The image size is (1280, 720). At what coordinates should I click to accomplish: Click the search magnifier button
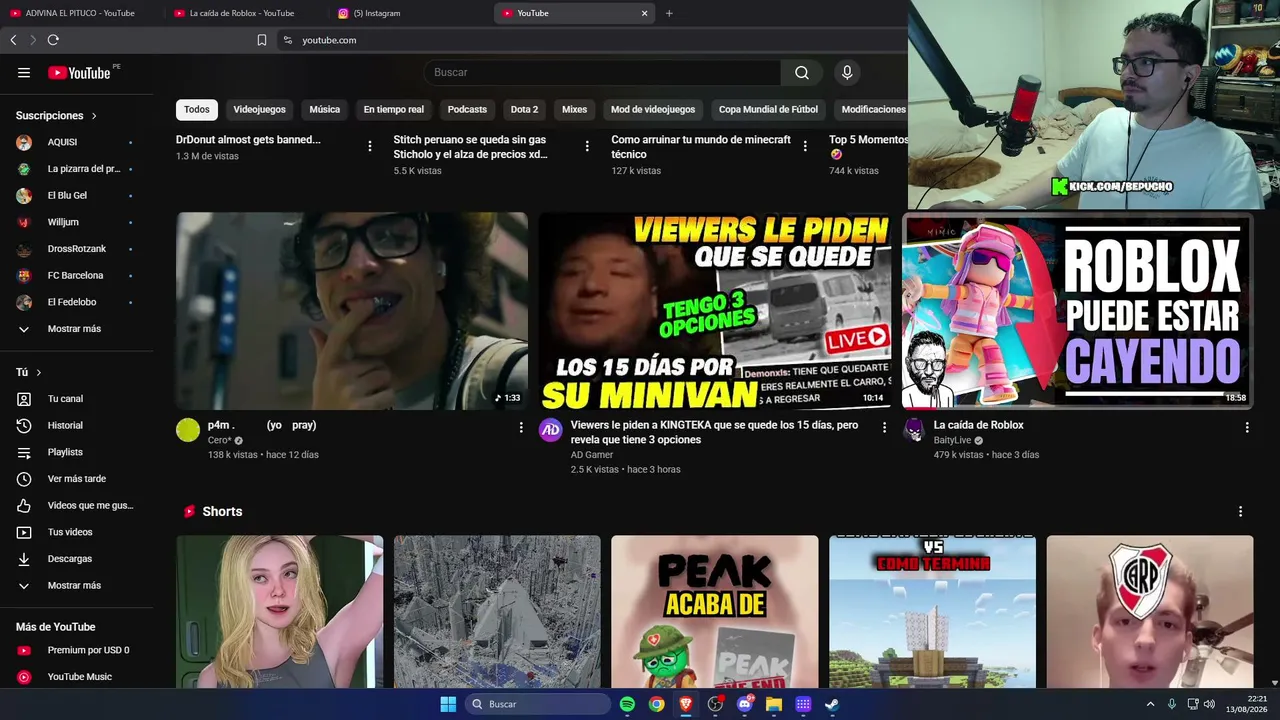pyautogui.click(x=802, y=72)
